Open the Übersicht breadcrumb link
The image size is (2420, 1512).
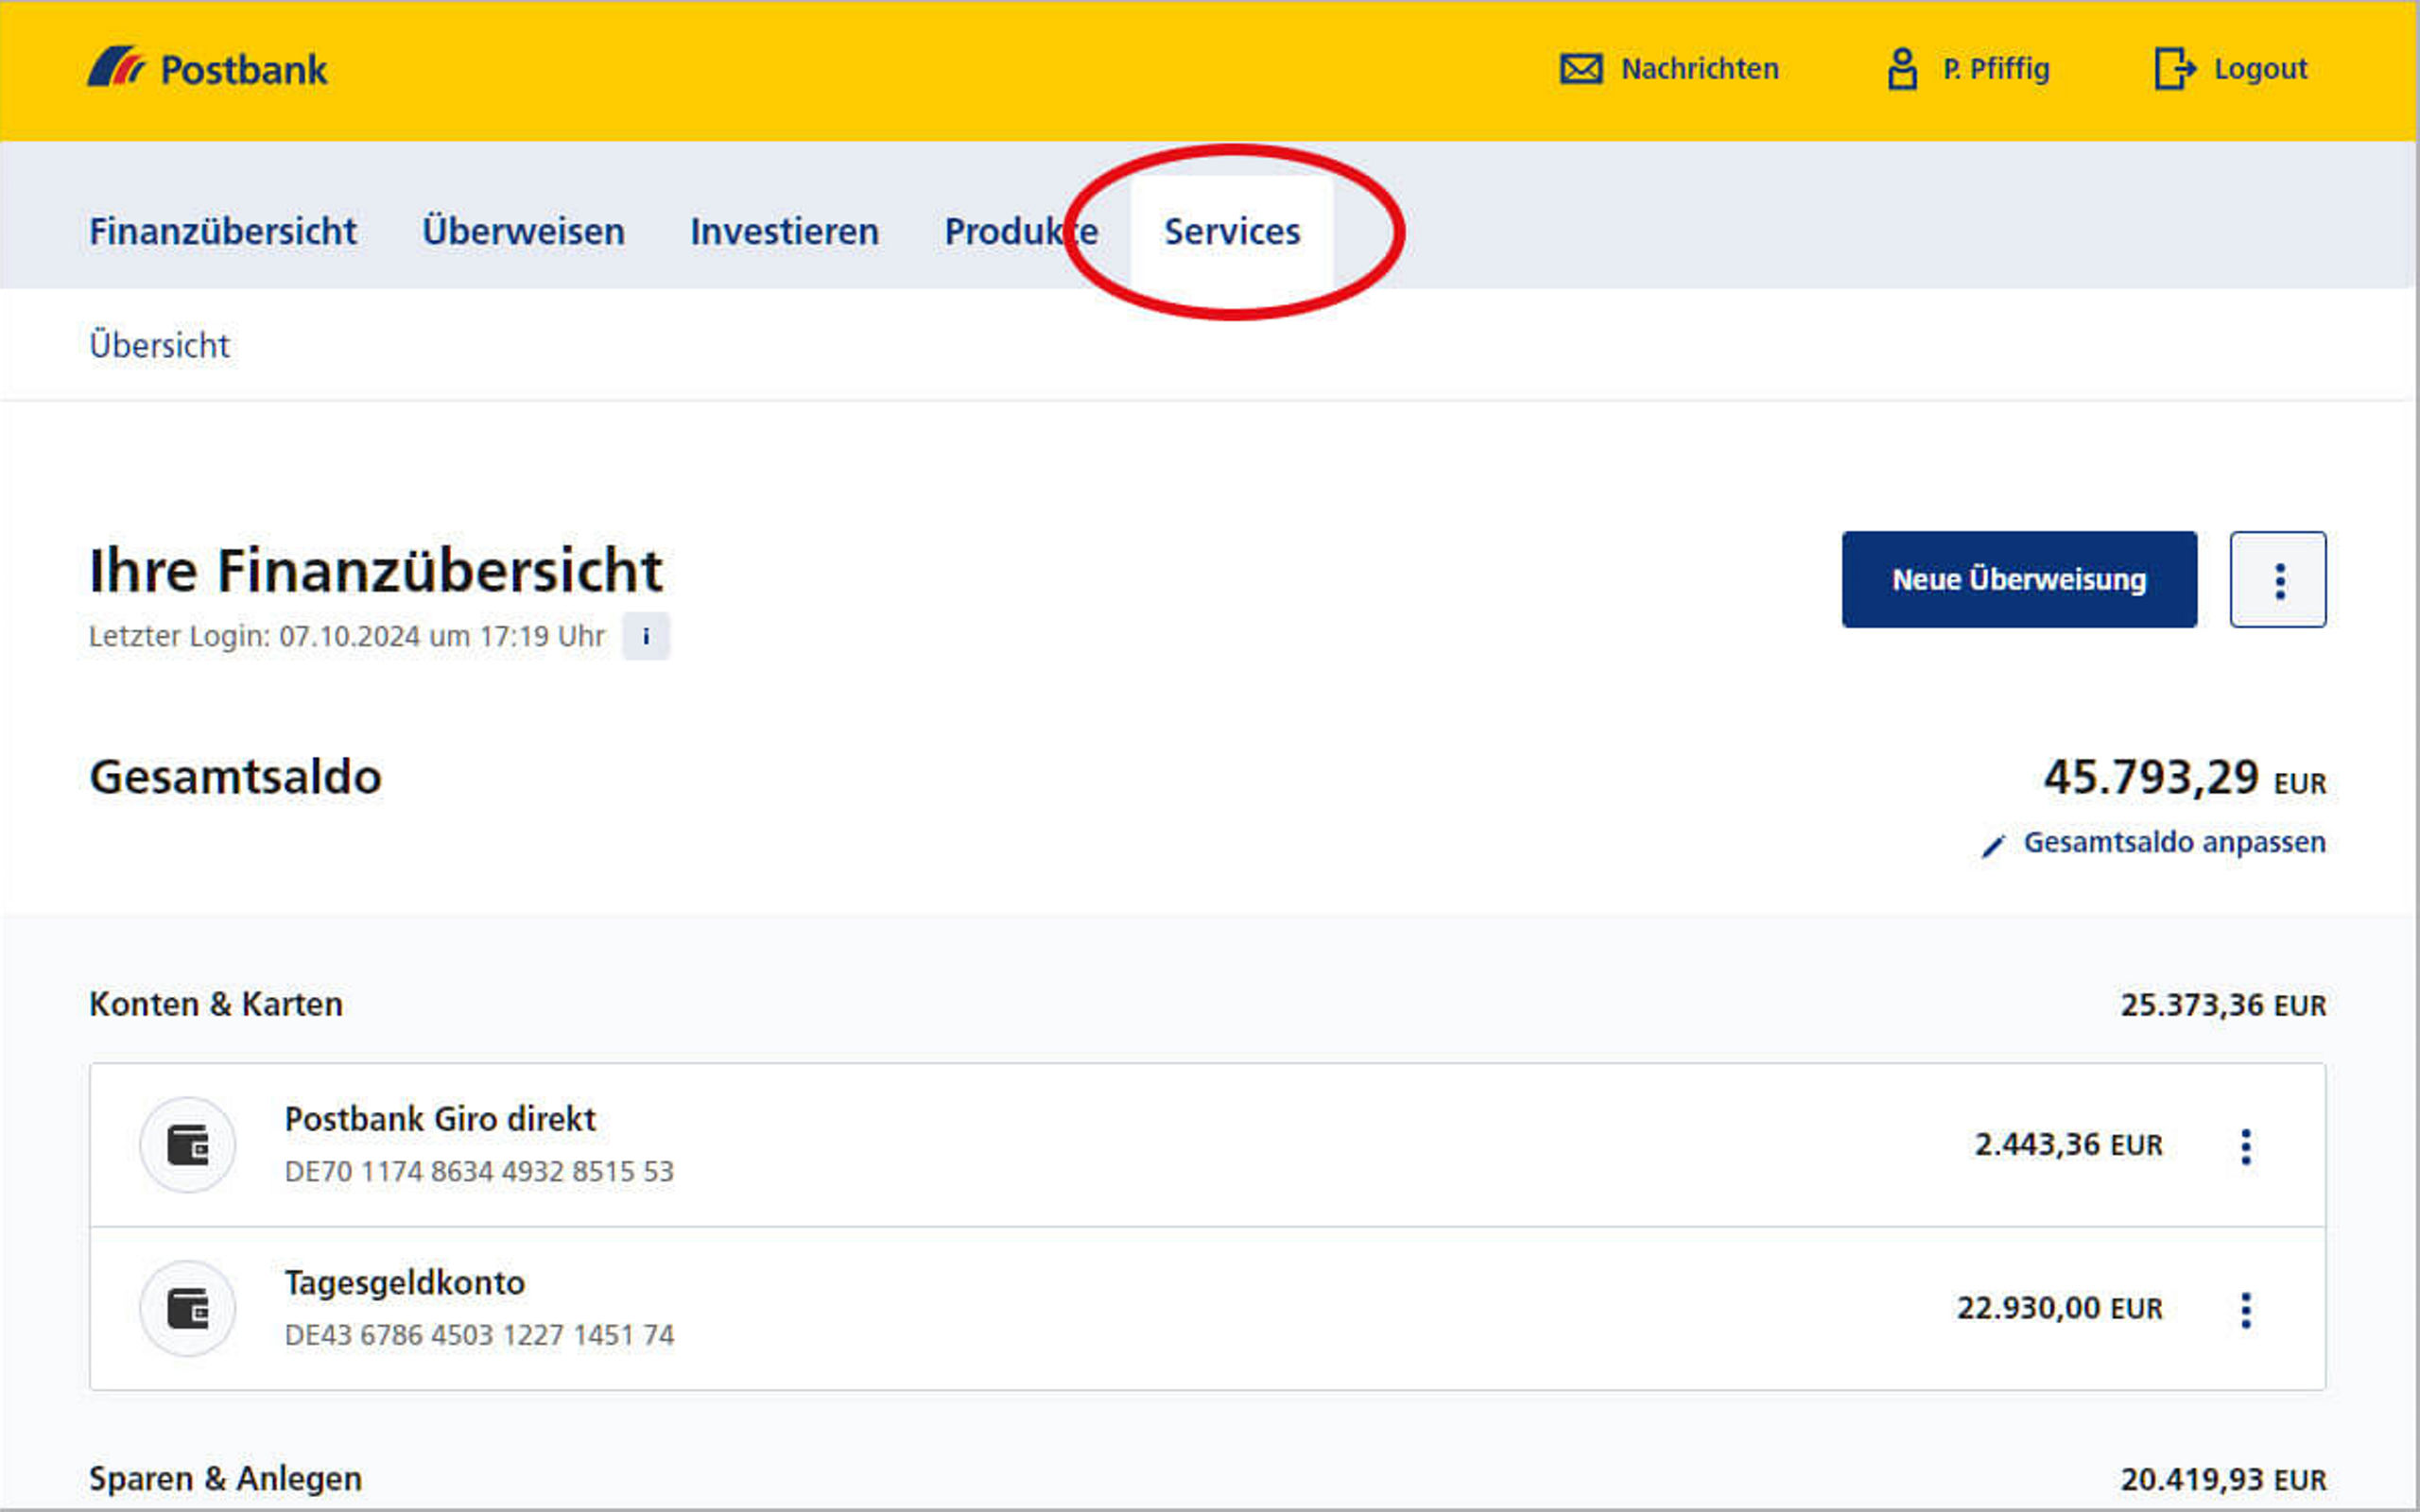click(x=159, y=345)
